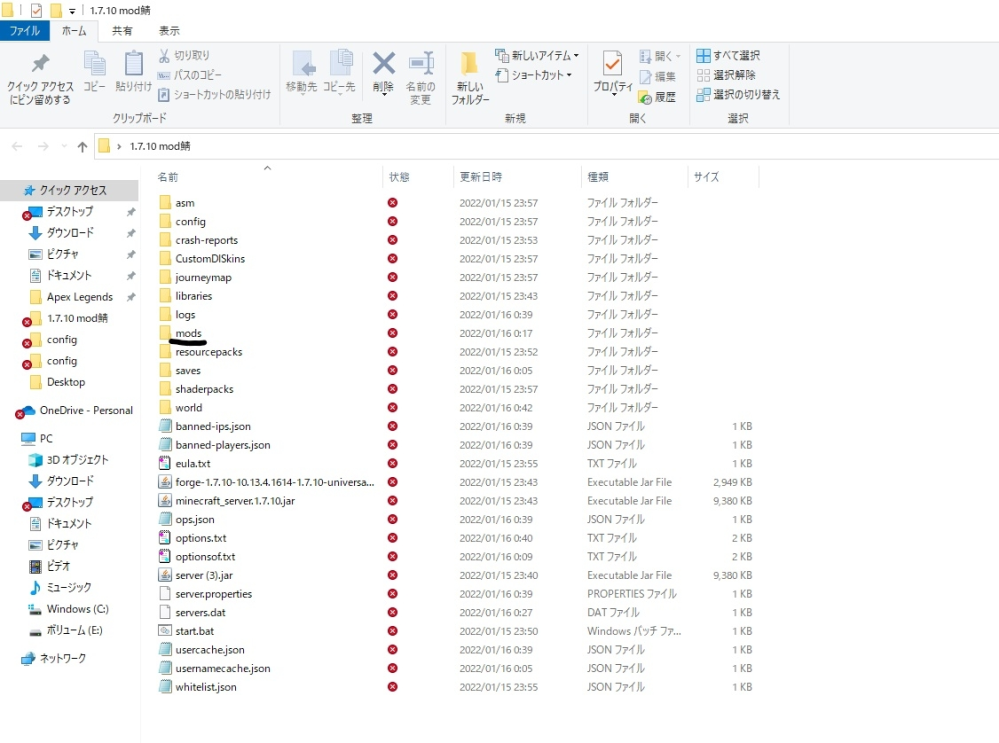Click the Edit (編集) command icon
This screenshot has height=743, width=999.
click(645, 76)
